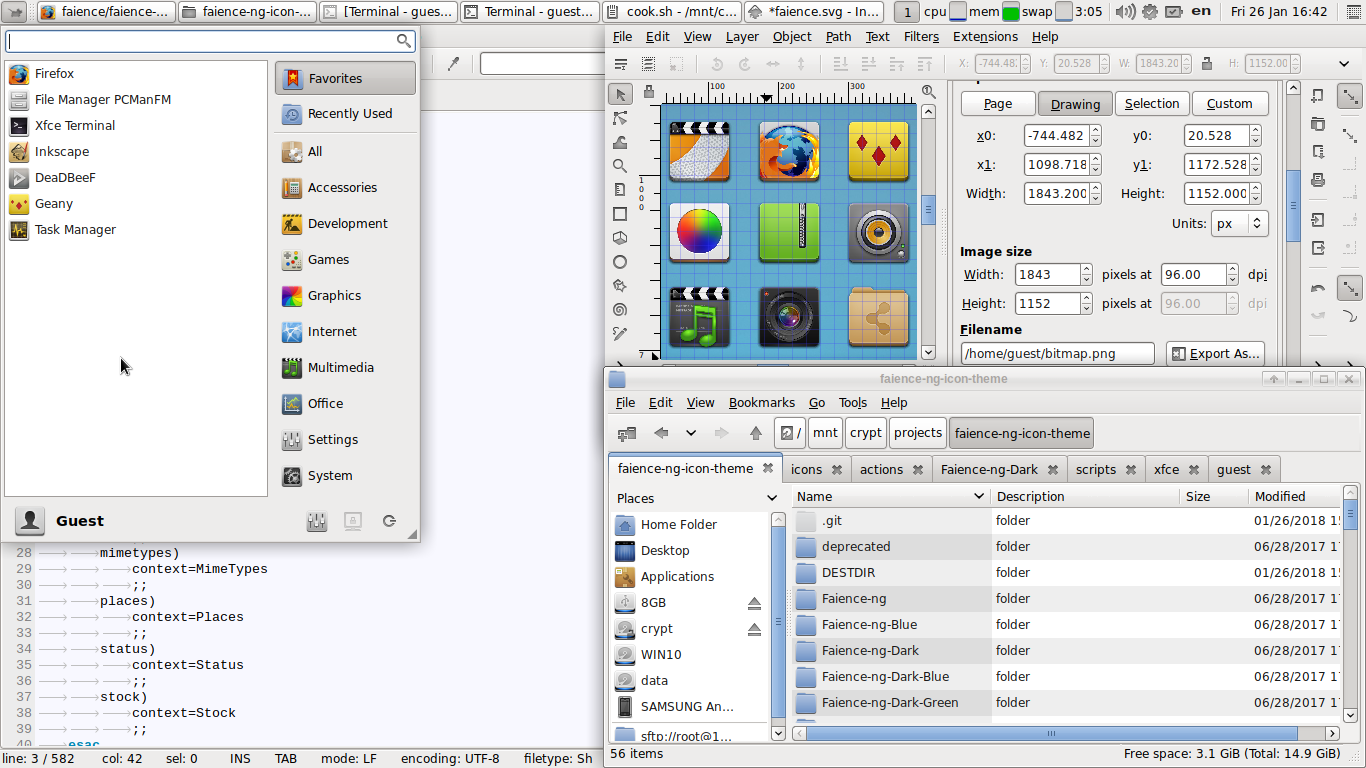This screenshot has height=768, width=1366.
Task: Click the Rotate 90° counter-clockwise icon
Action: tap(717, 63)
